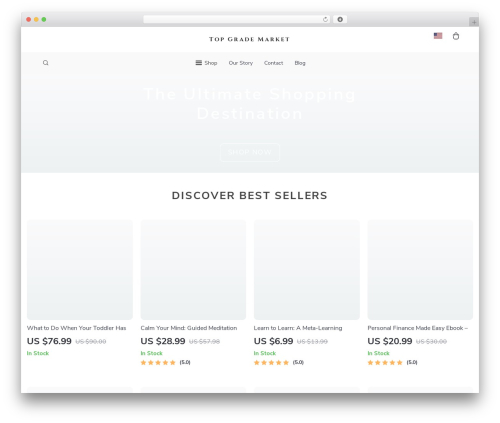This screenshot has width=500, height=423.
Task: Open the Shop hamburger menu
Action: point(206,63)
